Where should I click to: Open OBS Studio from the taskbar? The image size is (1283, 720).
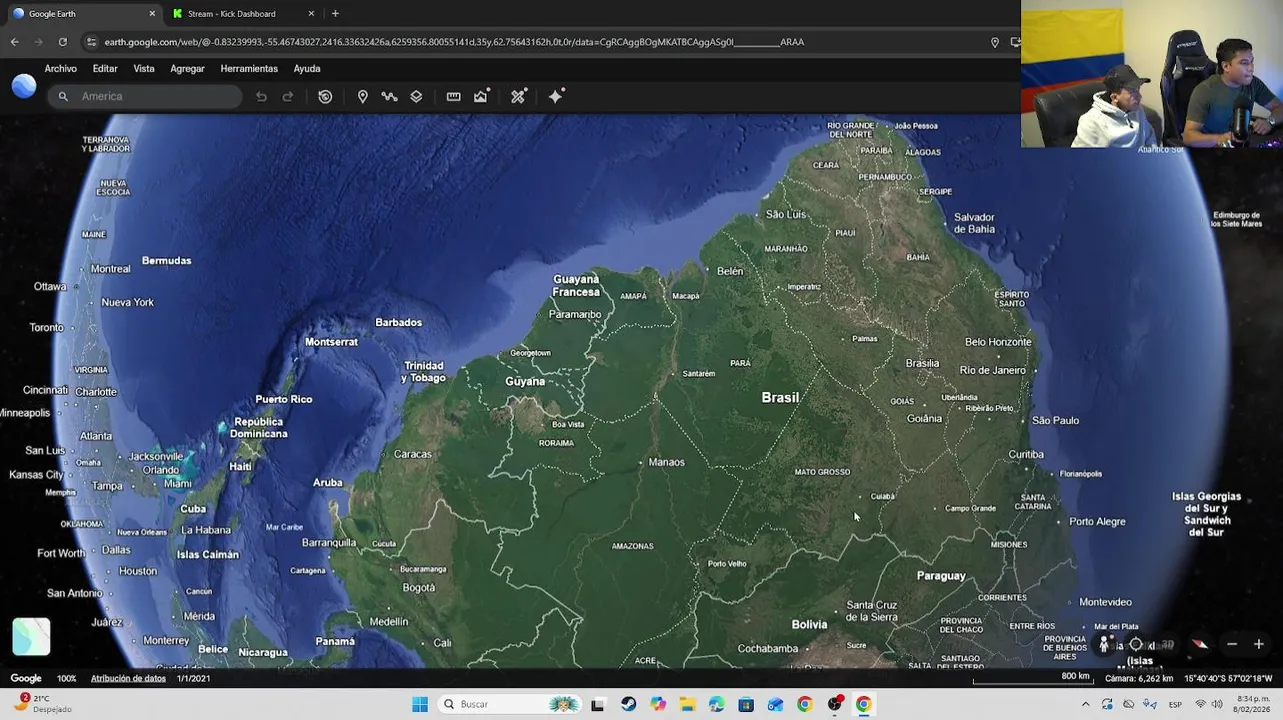point(834,705)
